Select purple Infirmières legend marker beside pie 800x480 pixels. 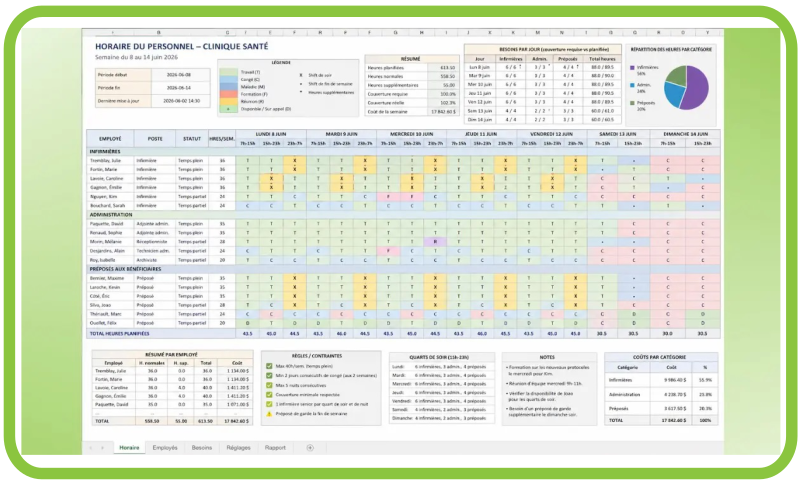tap(633, 67)
